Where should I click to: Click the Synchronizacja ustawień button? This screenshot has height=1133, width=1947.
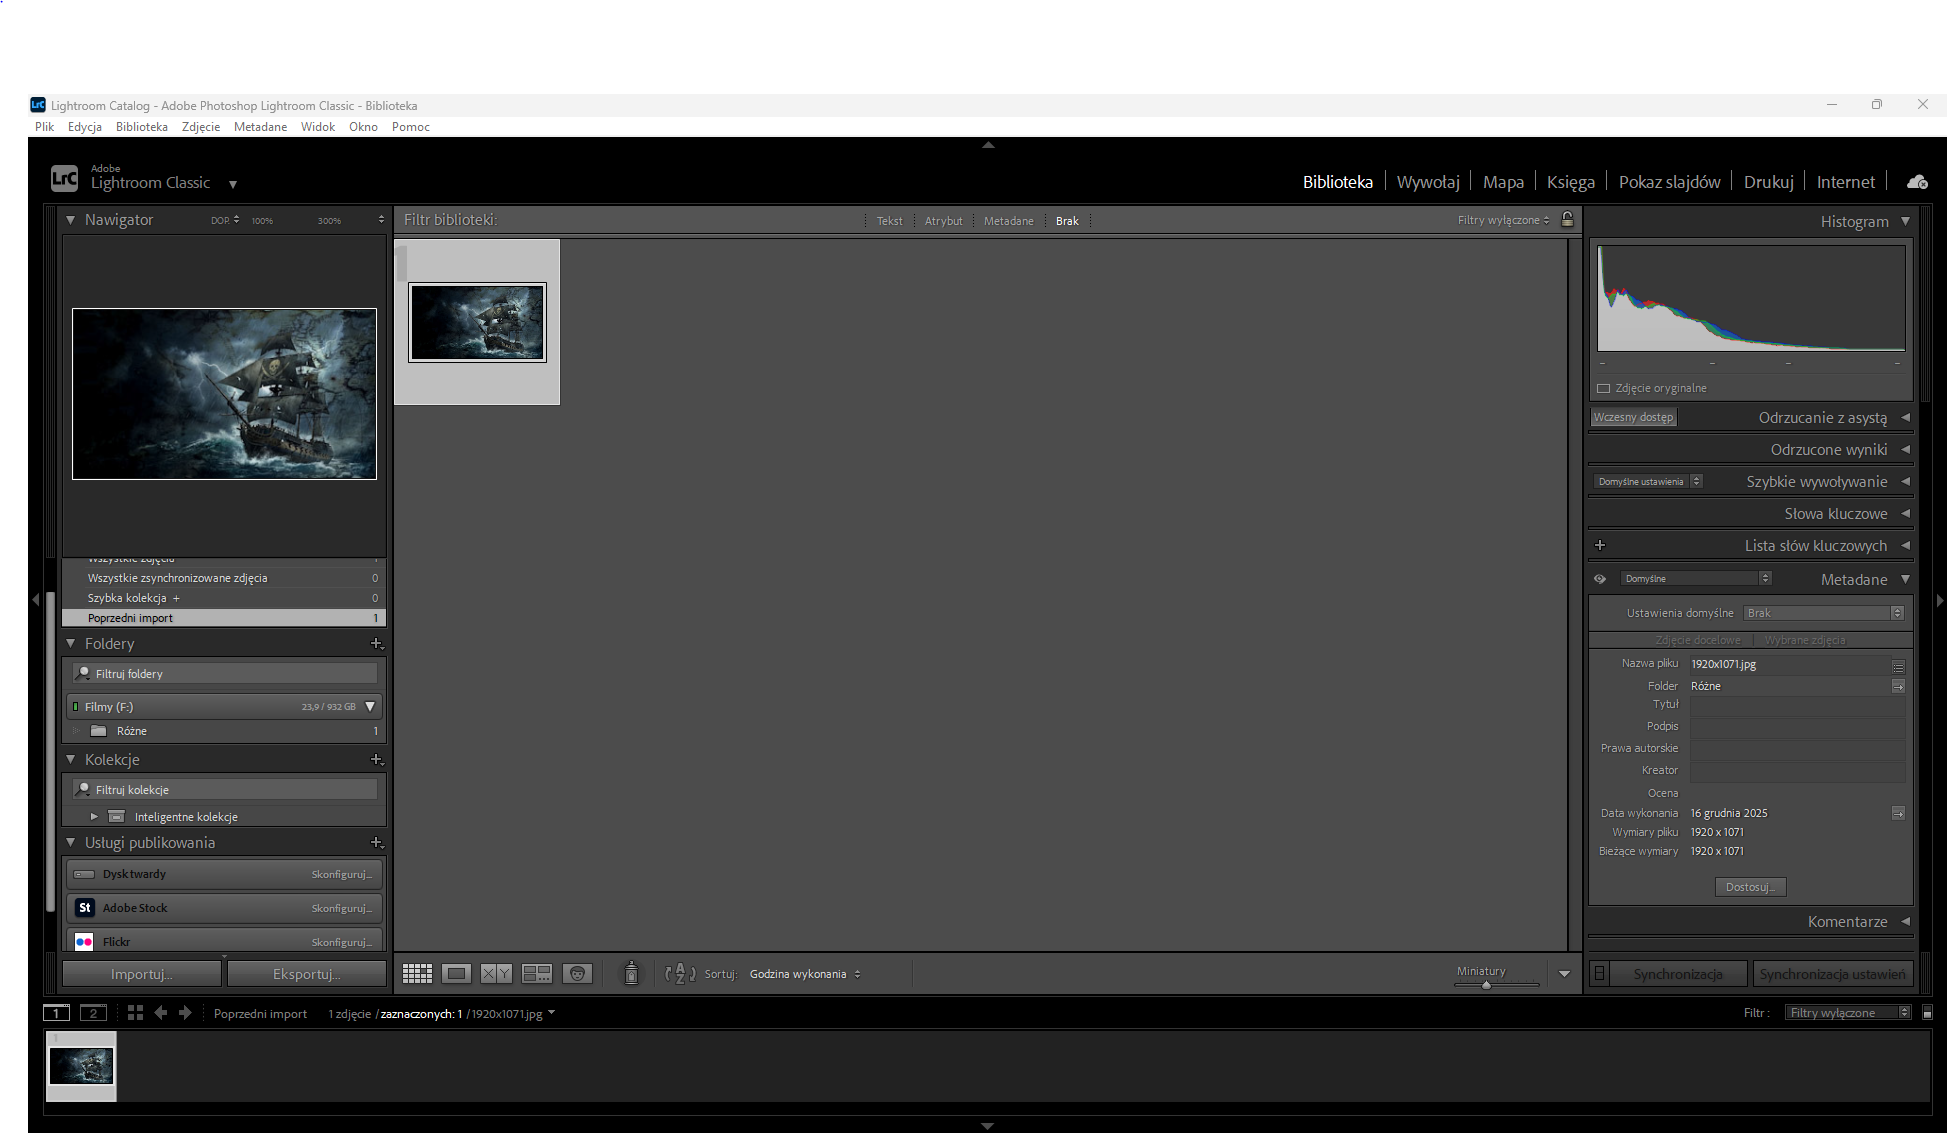(x=1832, y=974)
